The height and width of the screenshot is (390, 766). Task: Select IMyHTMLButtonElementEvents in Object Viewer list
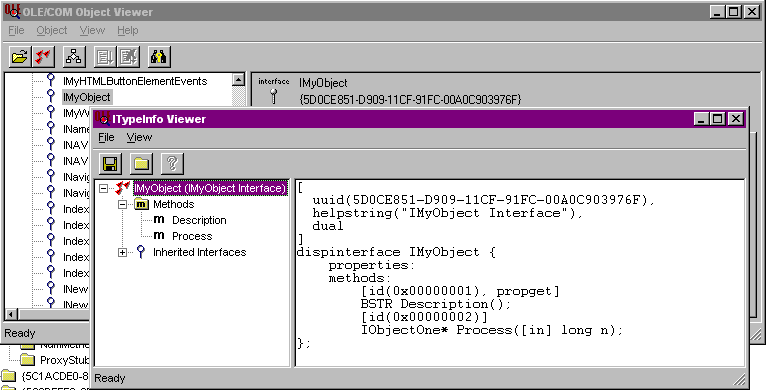point(135,81)
